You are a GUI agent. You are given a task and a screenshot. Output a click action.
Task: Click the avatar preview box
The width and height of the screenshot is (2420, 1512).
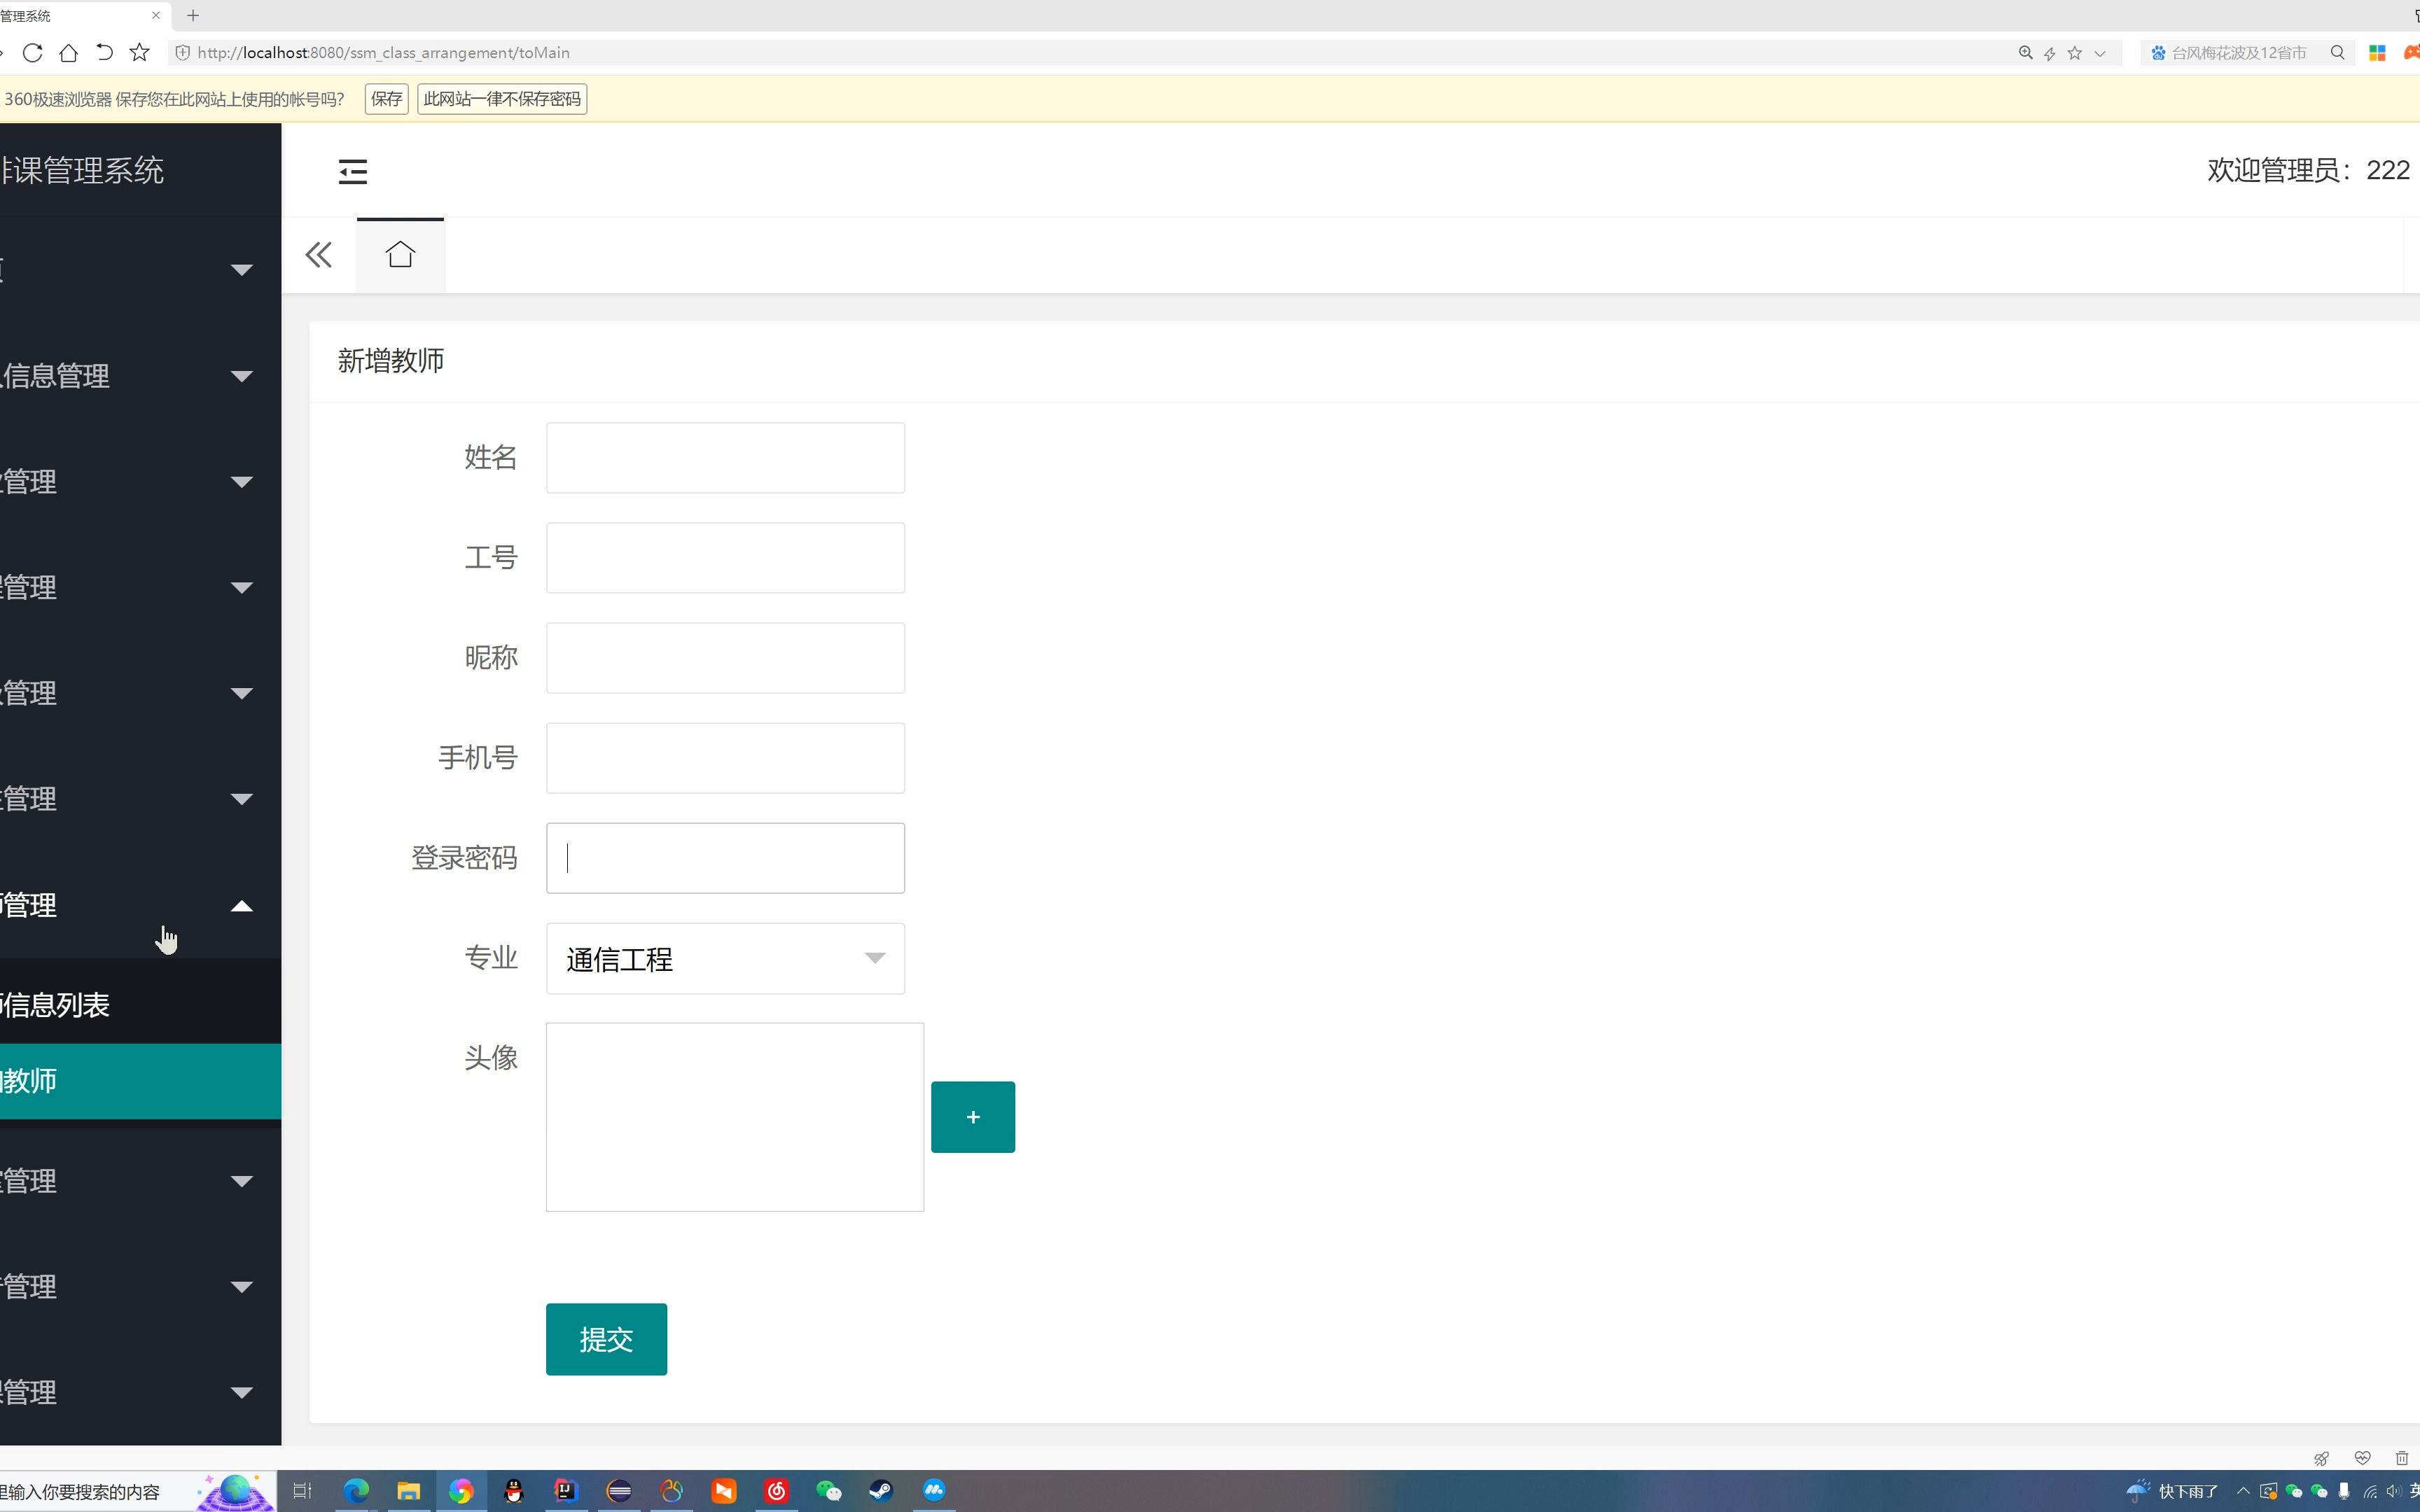click(x=734, y=1116)
